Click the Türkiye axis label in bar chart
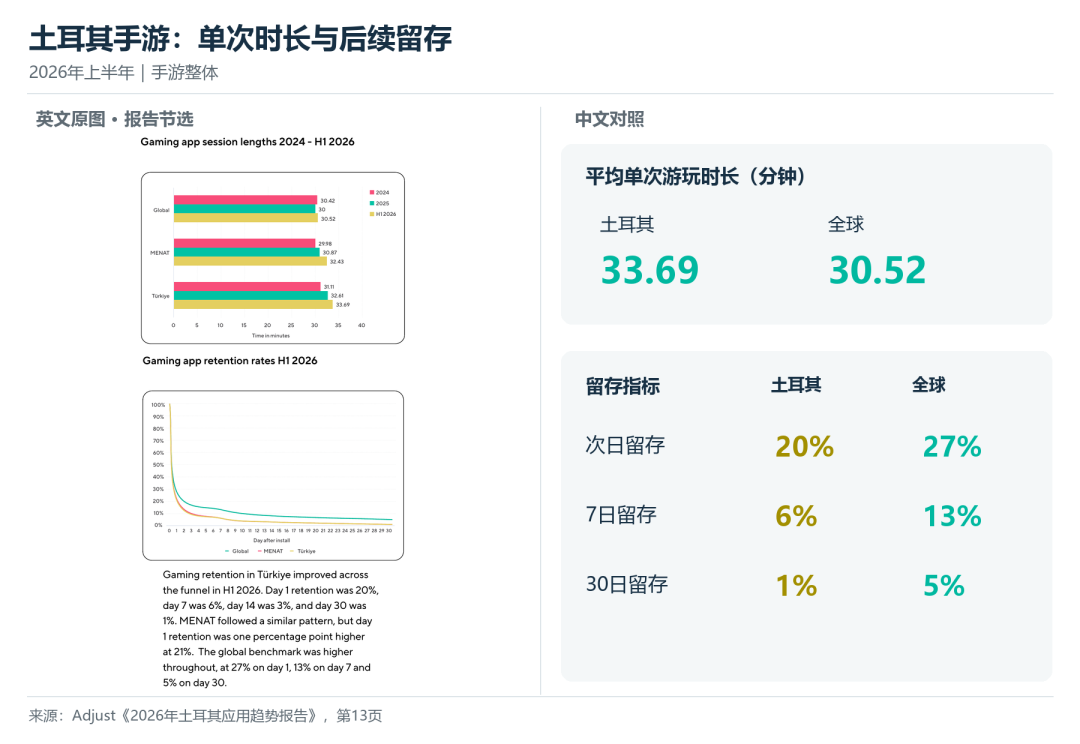The height and width of the screenshot is (744, 1080). point(160,296)
